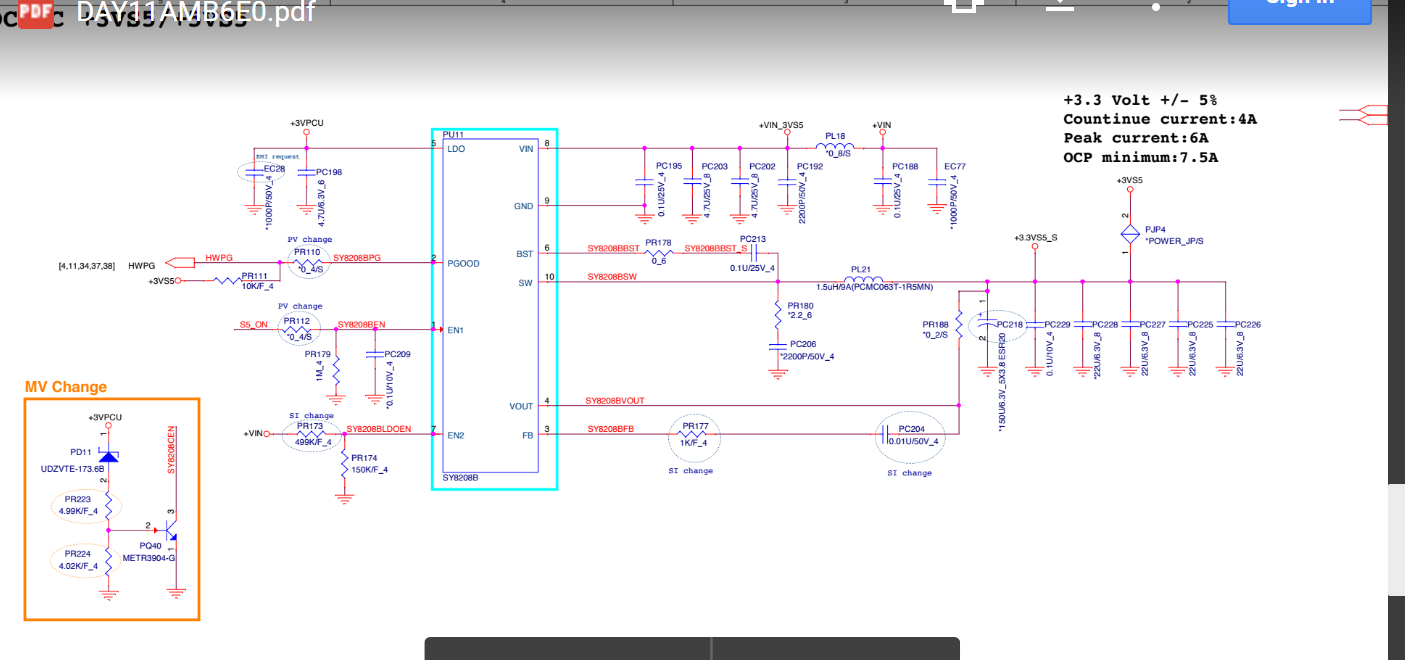The height and width of the screenshot is (660, 1405).
Task: Click the PL21 inductor label
Action: [x=860, y=270]
